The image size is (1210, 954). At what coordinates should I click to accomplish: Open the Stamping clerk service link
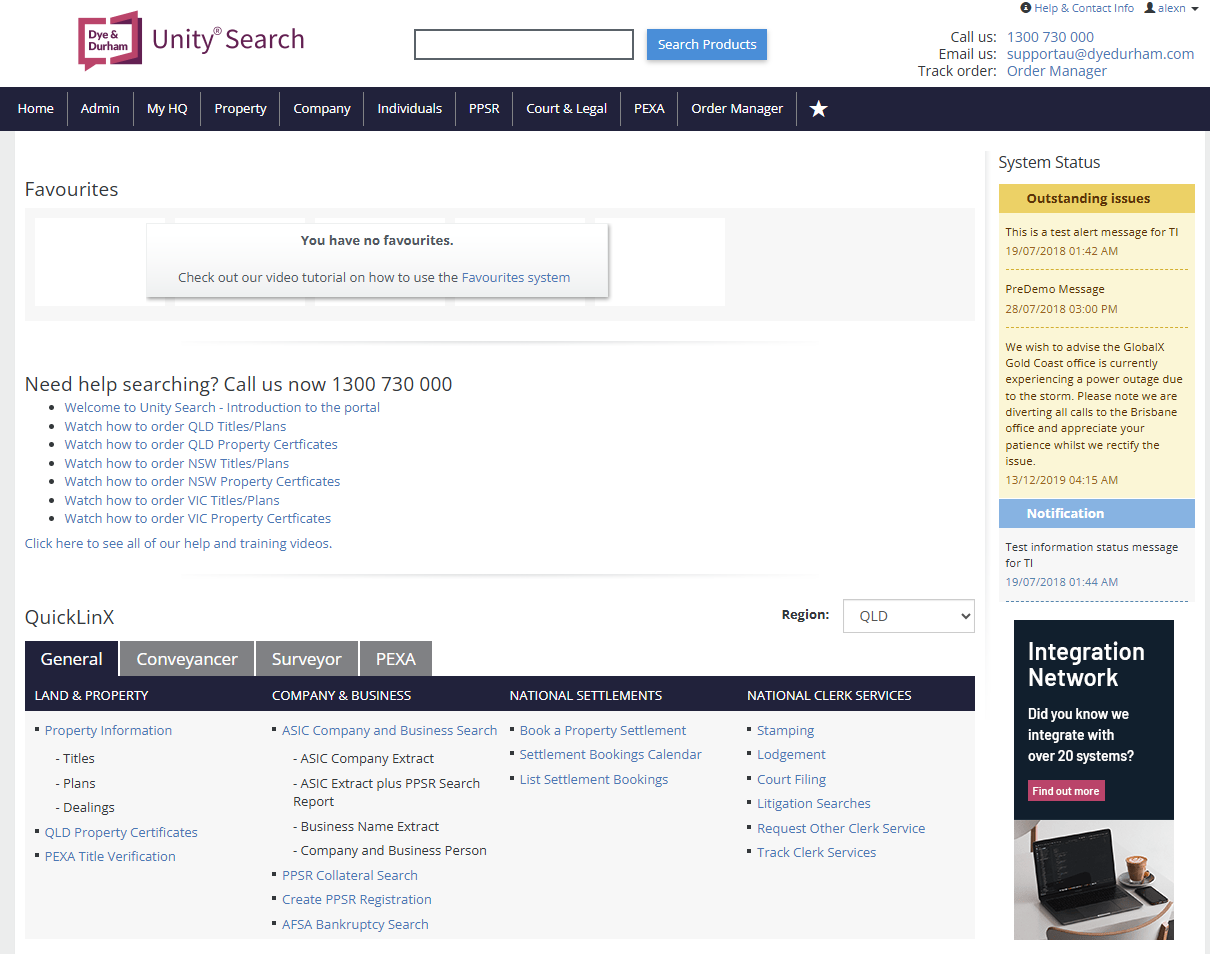pos(785,730)
